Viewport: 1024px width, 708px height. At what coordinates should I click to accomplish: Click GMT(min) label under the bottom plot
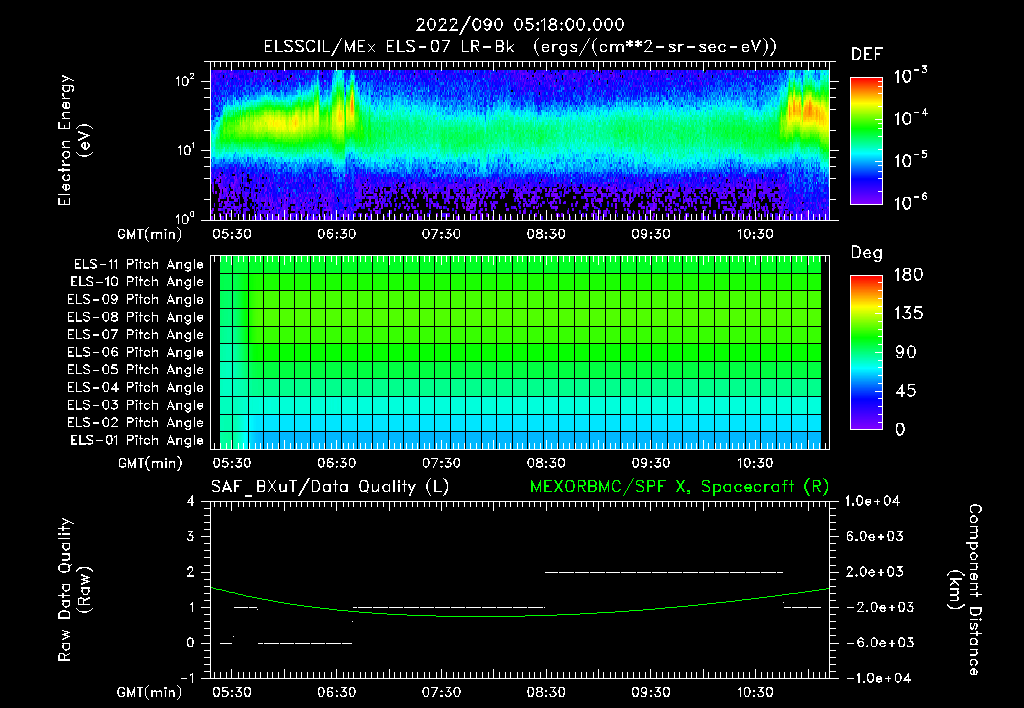click(150, 692)
